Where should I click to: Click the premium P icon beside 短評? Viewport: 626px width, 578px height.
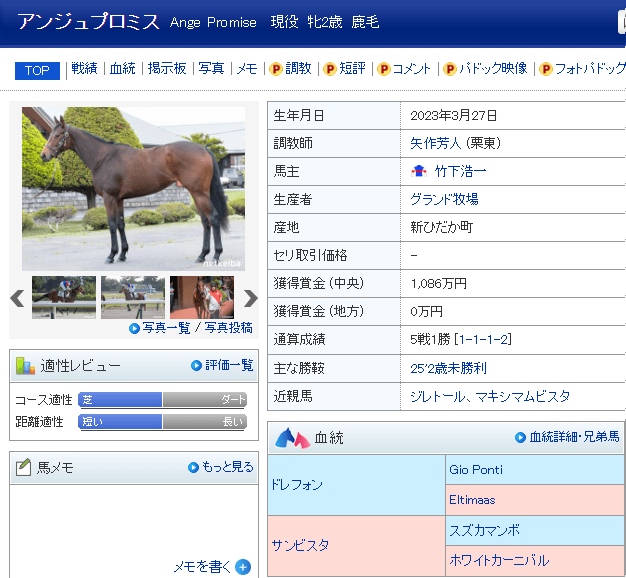coord(330,69)
